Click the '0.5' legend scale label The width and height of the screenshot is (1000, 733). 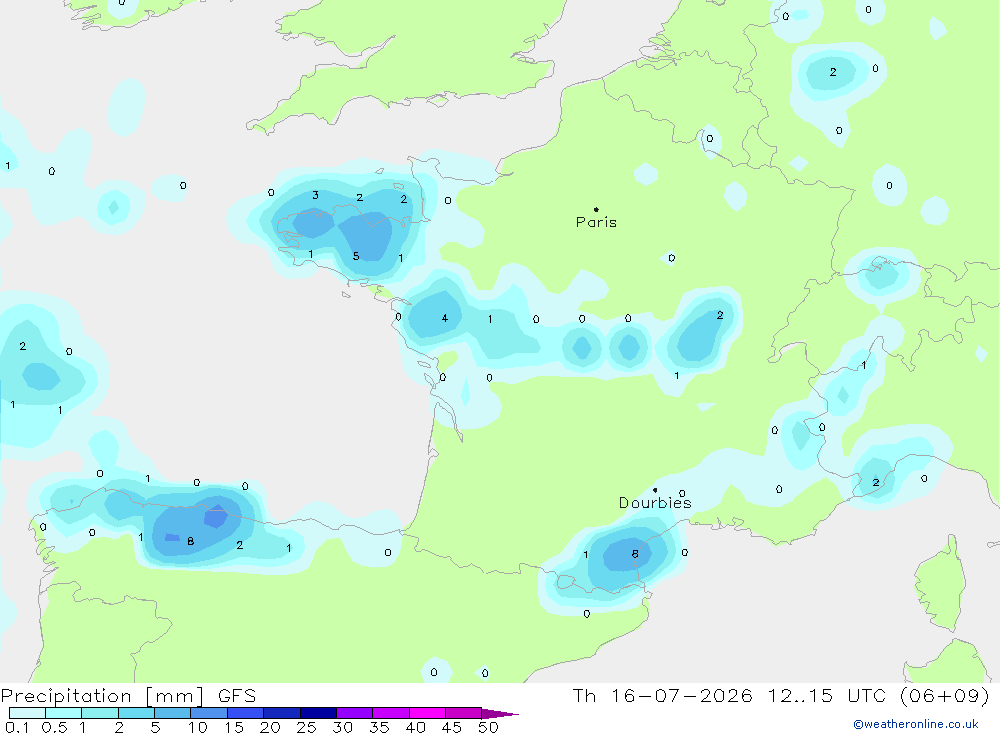(54, 727)
